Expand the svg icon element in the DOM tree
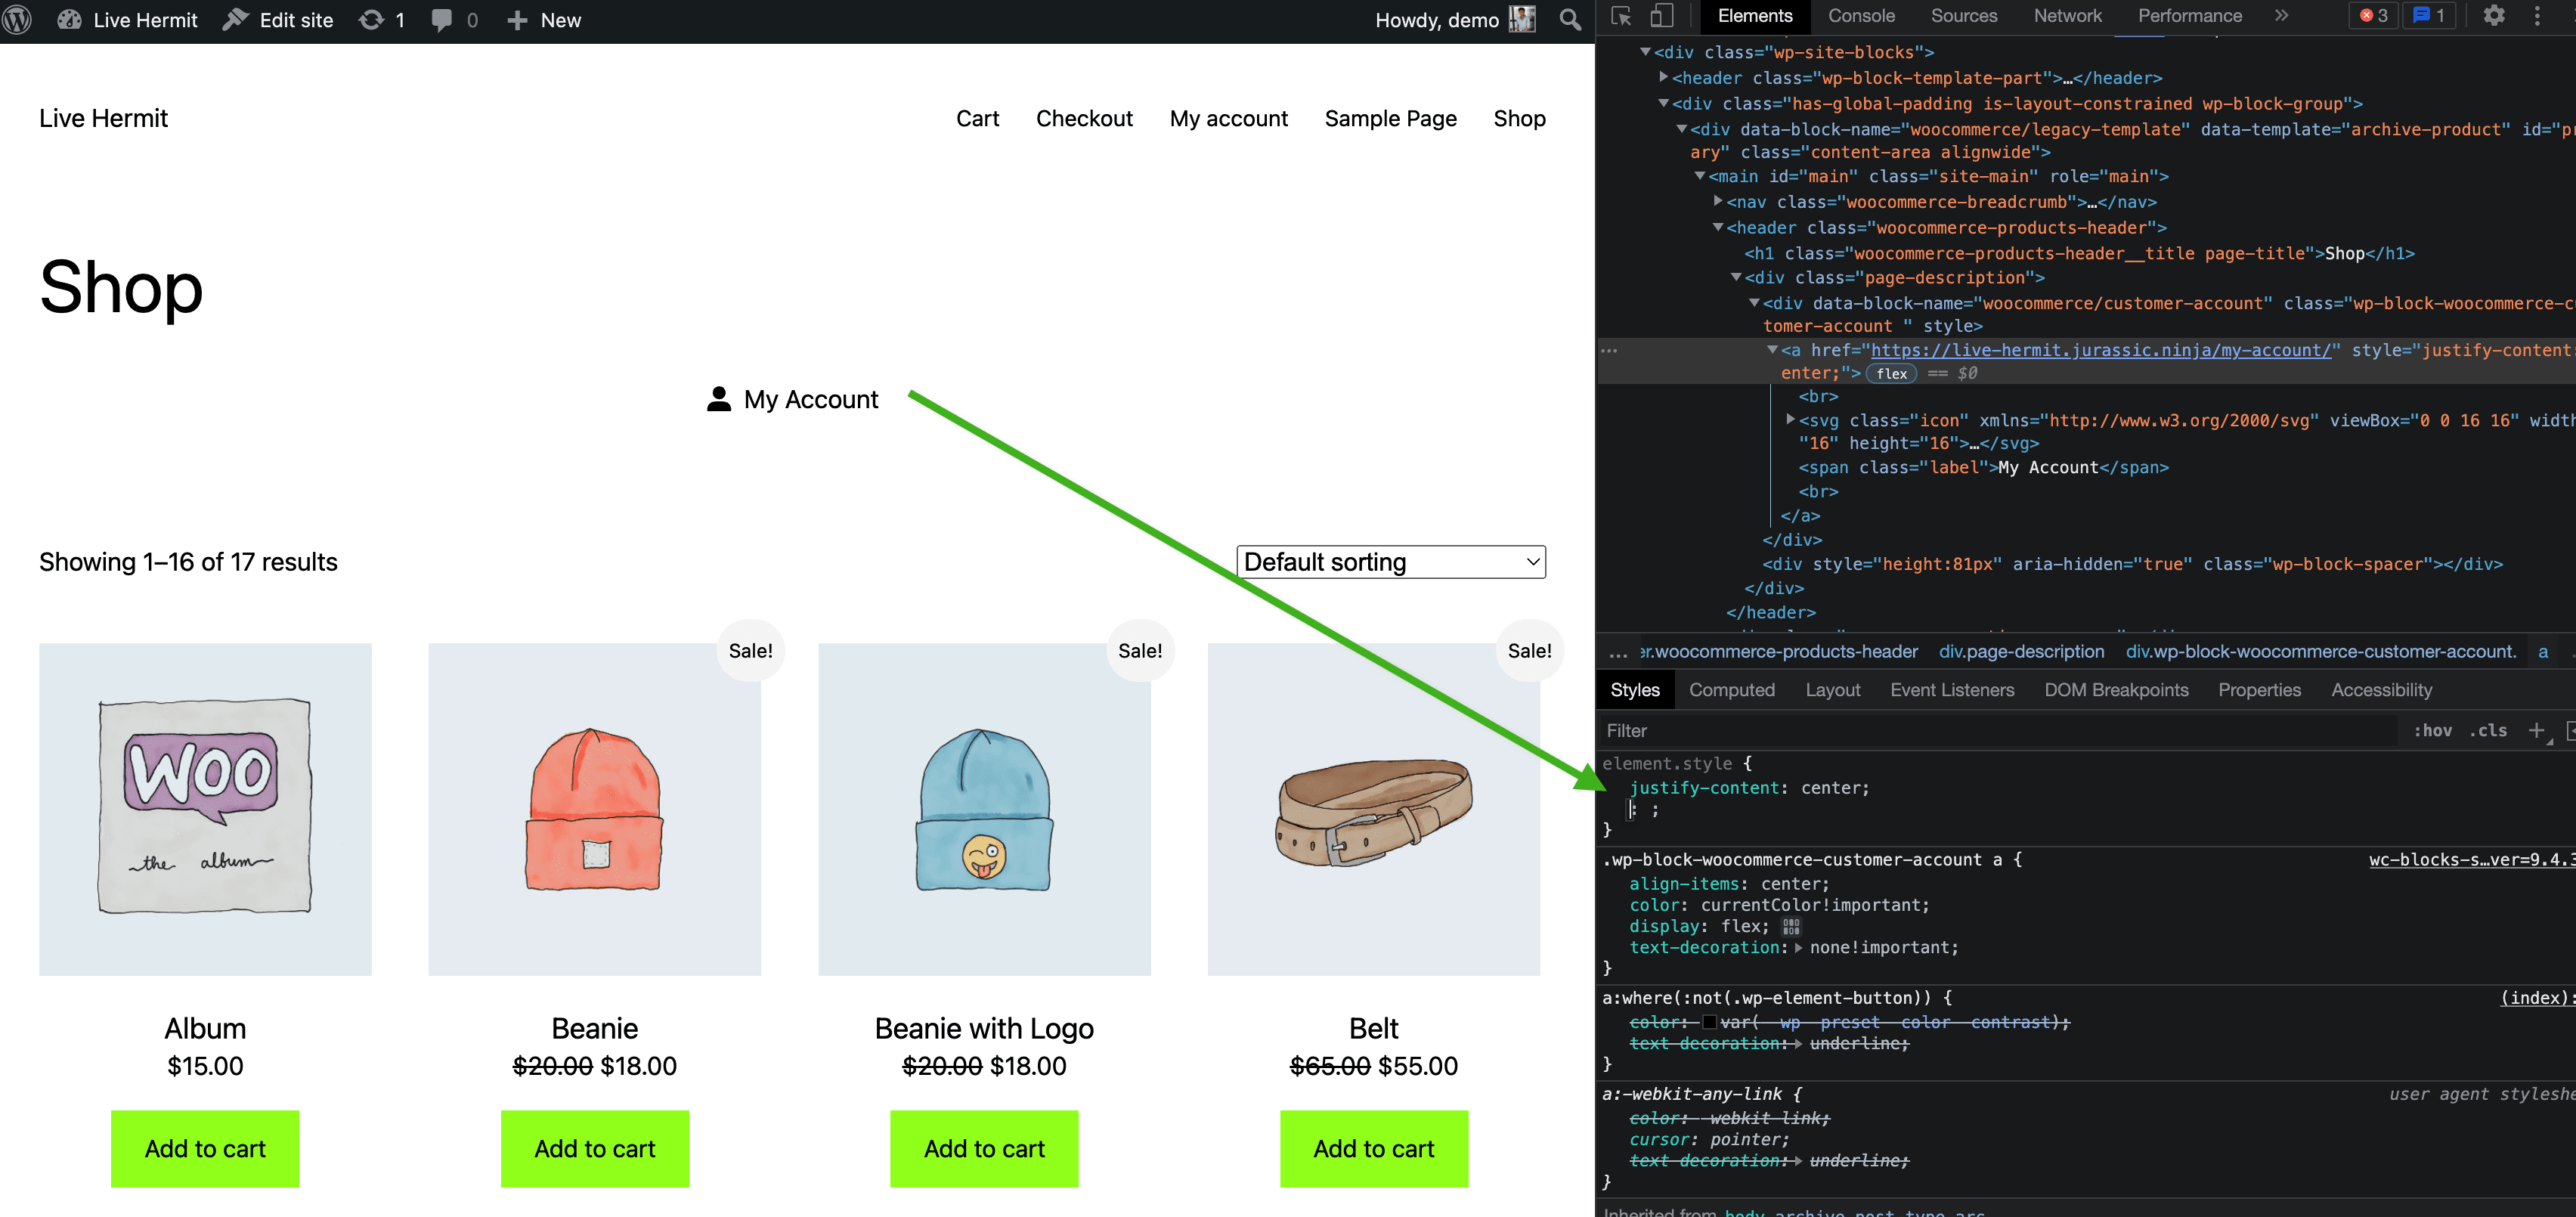Screen dimensions: 2576x1217 (x=1790, y=420)
